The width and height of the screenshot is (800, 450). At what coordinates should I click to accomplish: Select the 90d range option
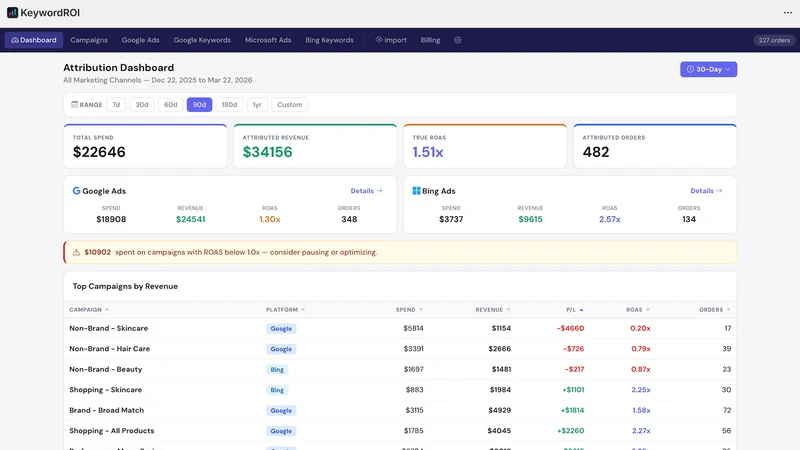pos(199,105)
